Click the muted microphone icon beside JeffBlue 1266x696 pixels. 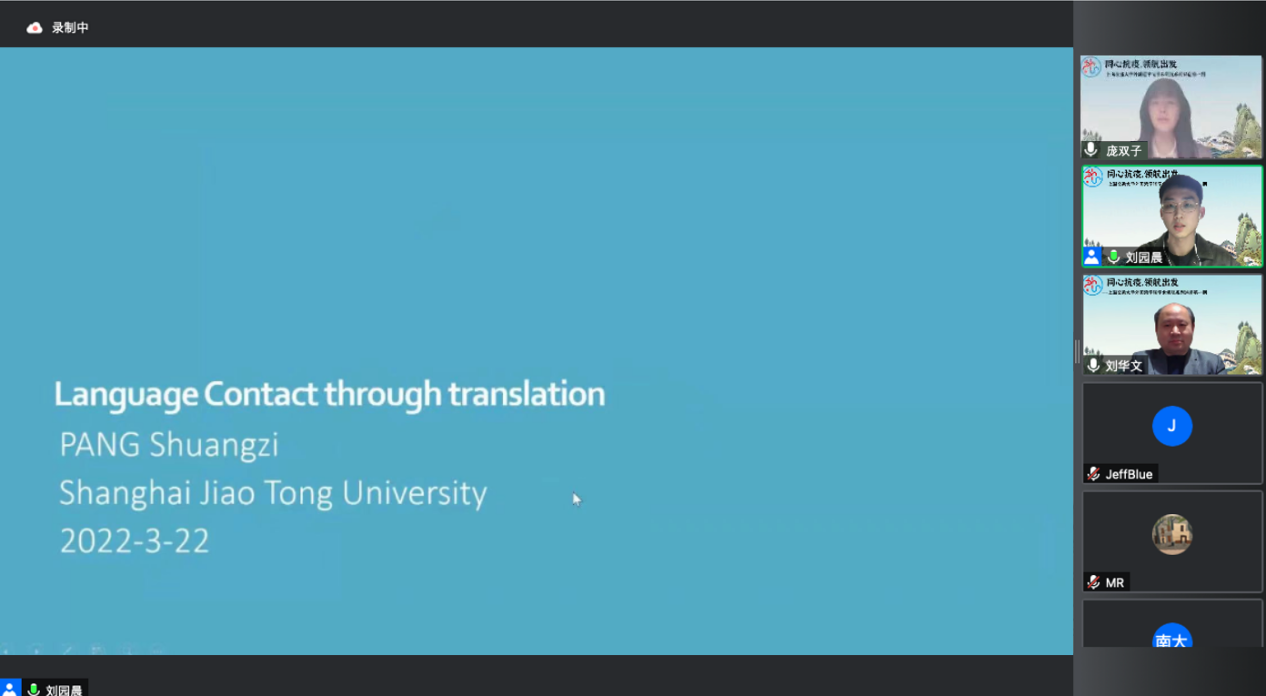pyautogui.click(x=1093, y=474)
